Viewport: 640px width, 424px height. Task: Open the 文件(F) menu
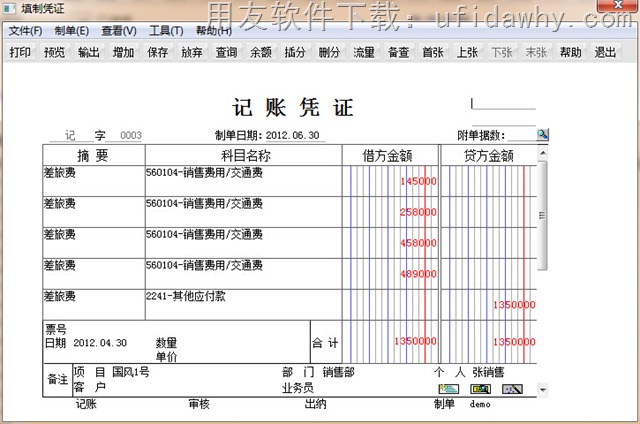25,31
